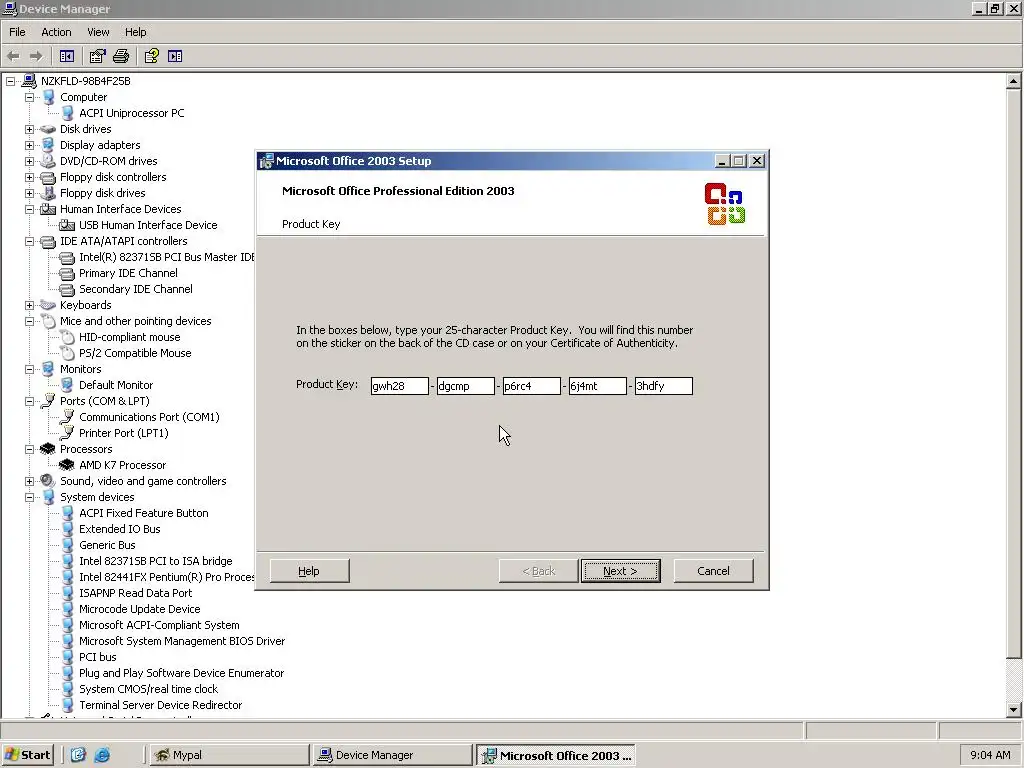Select the HID-compliant mouse icon

click(67, 337)
